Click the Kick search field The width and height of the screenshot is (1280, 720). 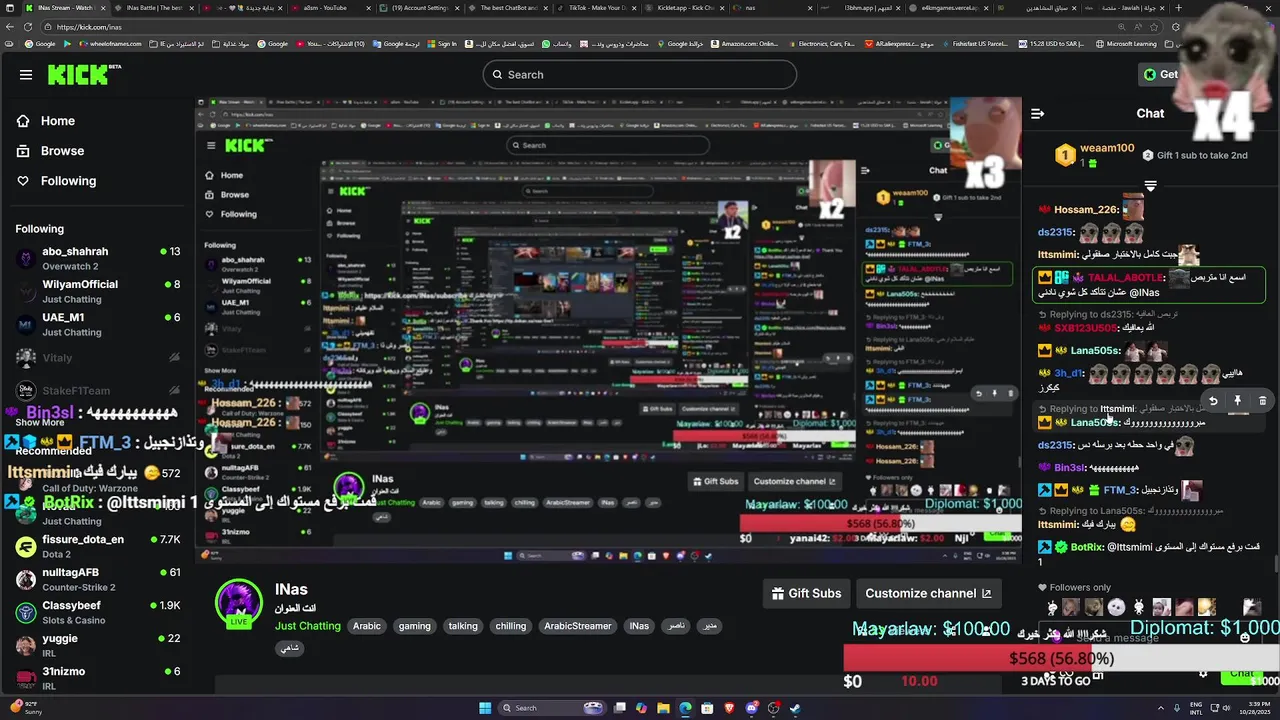click(640, 75)
